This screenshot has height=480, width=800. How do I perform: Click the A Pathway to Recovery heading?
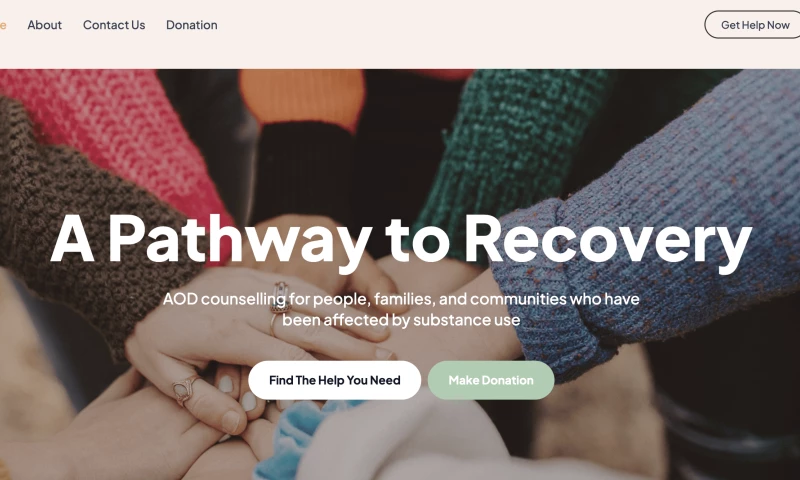click(x=401, y=239)
